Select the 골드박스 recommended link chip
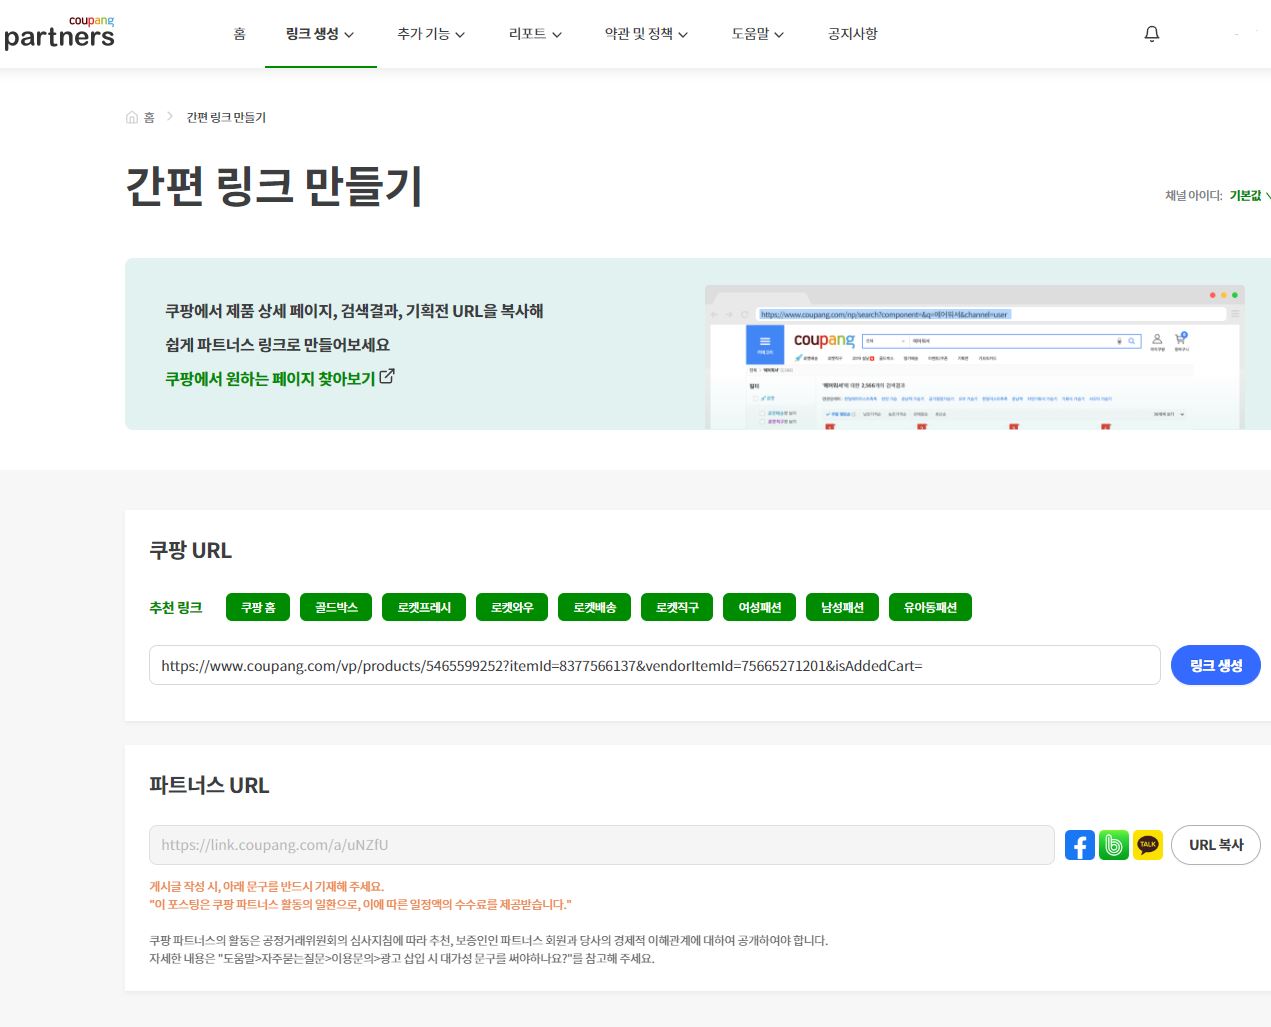 pyautogui.click(x=335, y=606)
